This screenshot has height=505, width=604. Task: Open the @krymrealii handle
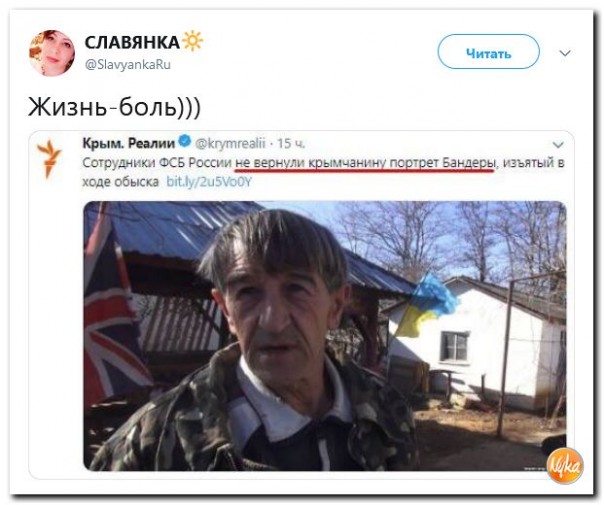(230, 143)
